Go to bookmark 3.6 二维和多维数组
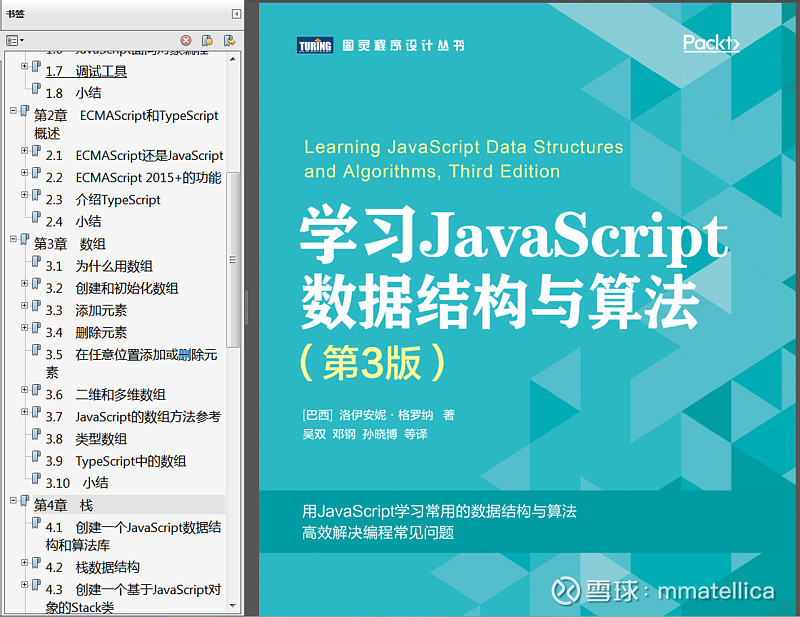 pyautogui.click(x=106, y=395)
